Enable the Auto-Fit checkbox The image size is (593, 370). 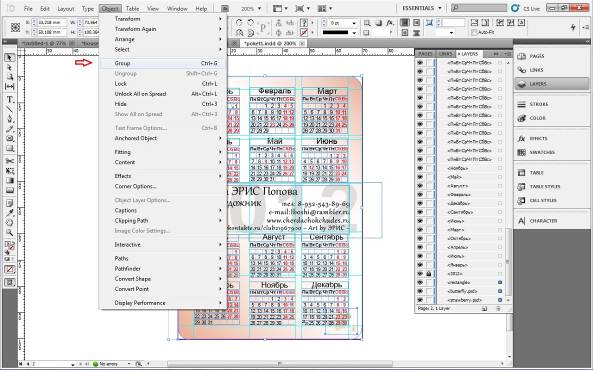(474, 33)
